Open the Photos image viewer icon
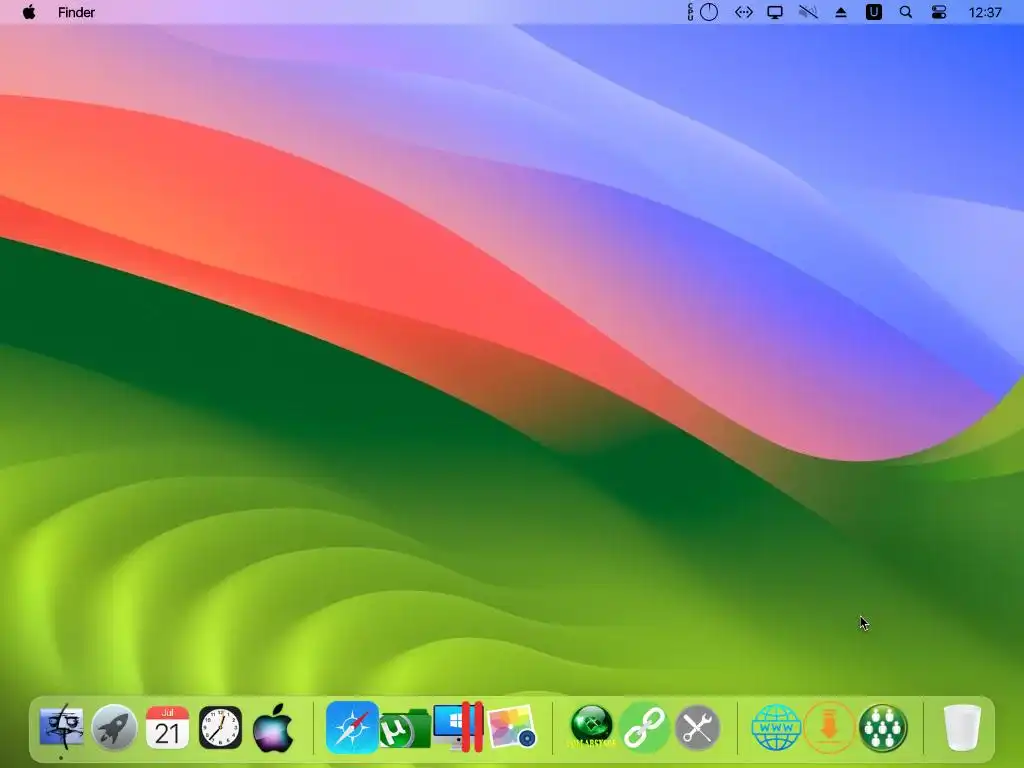The height and width of the screenshot is (768, 1024). (511, 727)
